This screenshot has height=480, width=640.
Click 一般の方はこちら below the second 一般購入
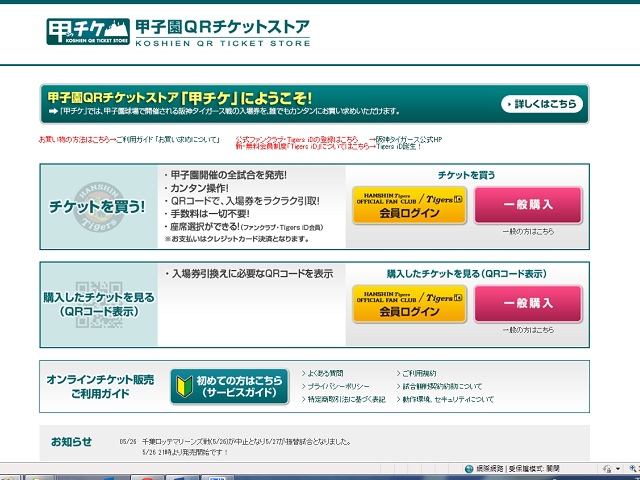[528, 330]
